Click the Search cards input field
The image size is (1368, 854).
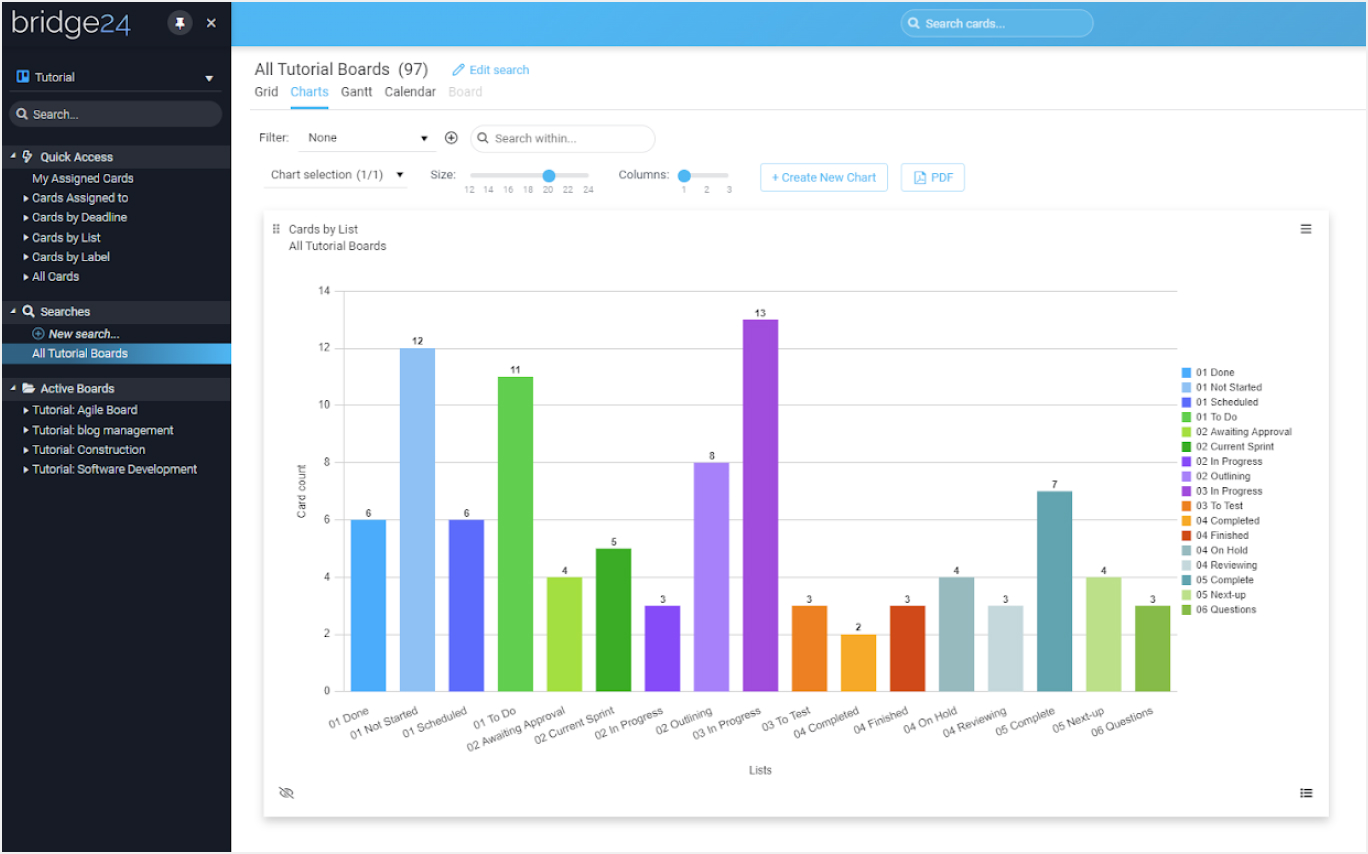(x=1000, y=24)
